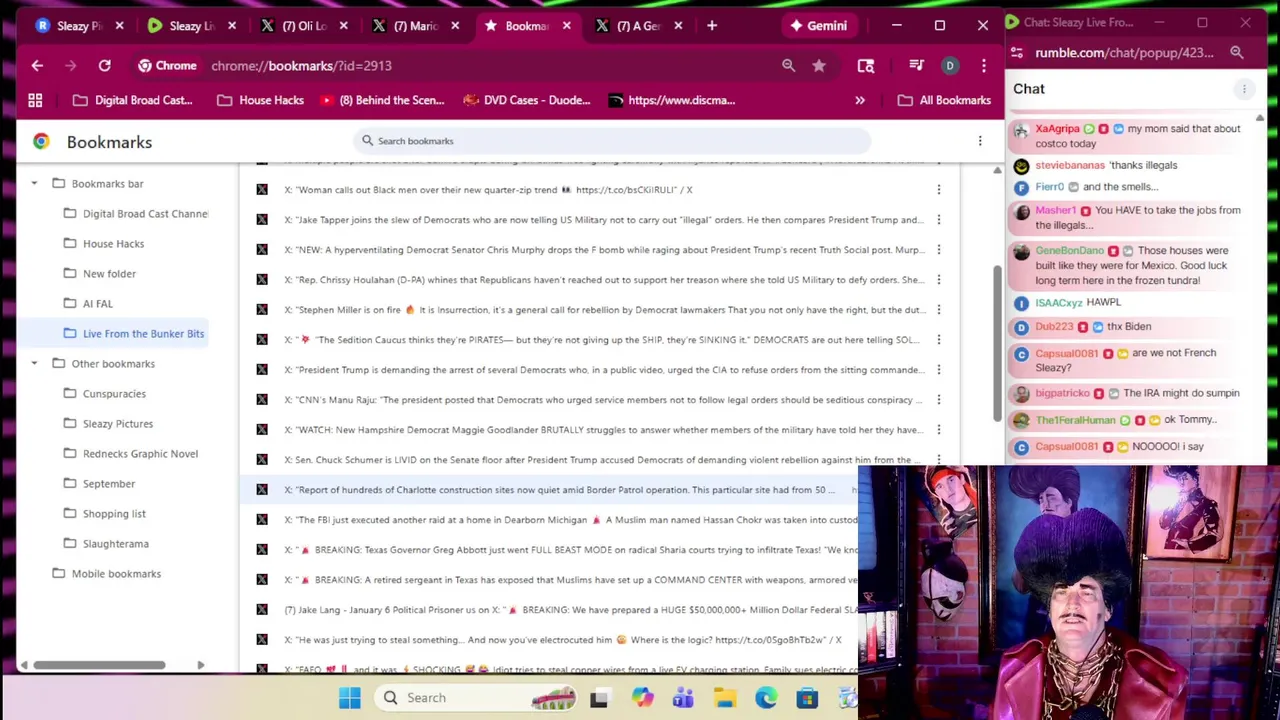Select the Charlotte construction sites bookmark

pos(549,490)
